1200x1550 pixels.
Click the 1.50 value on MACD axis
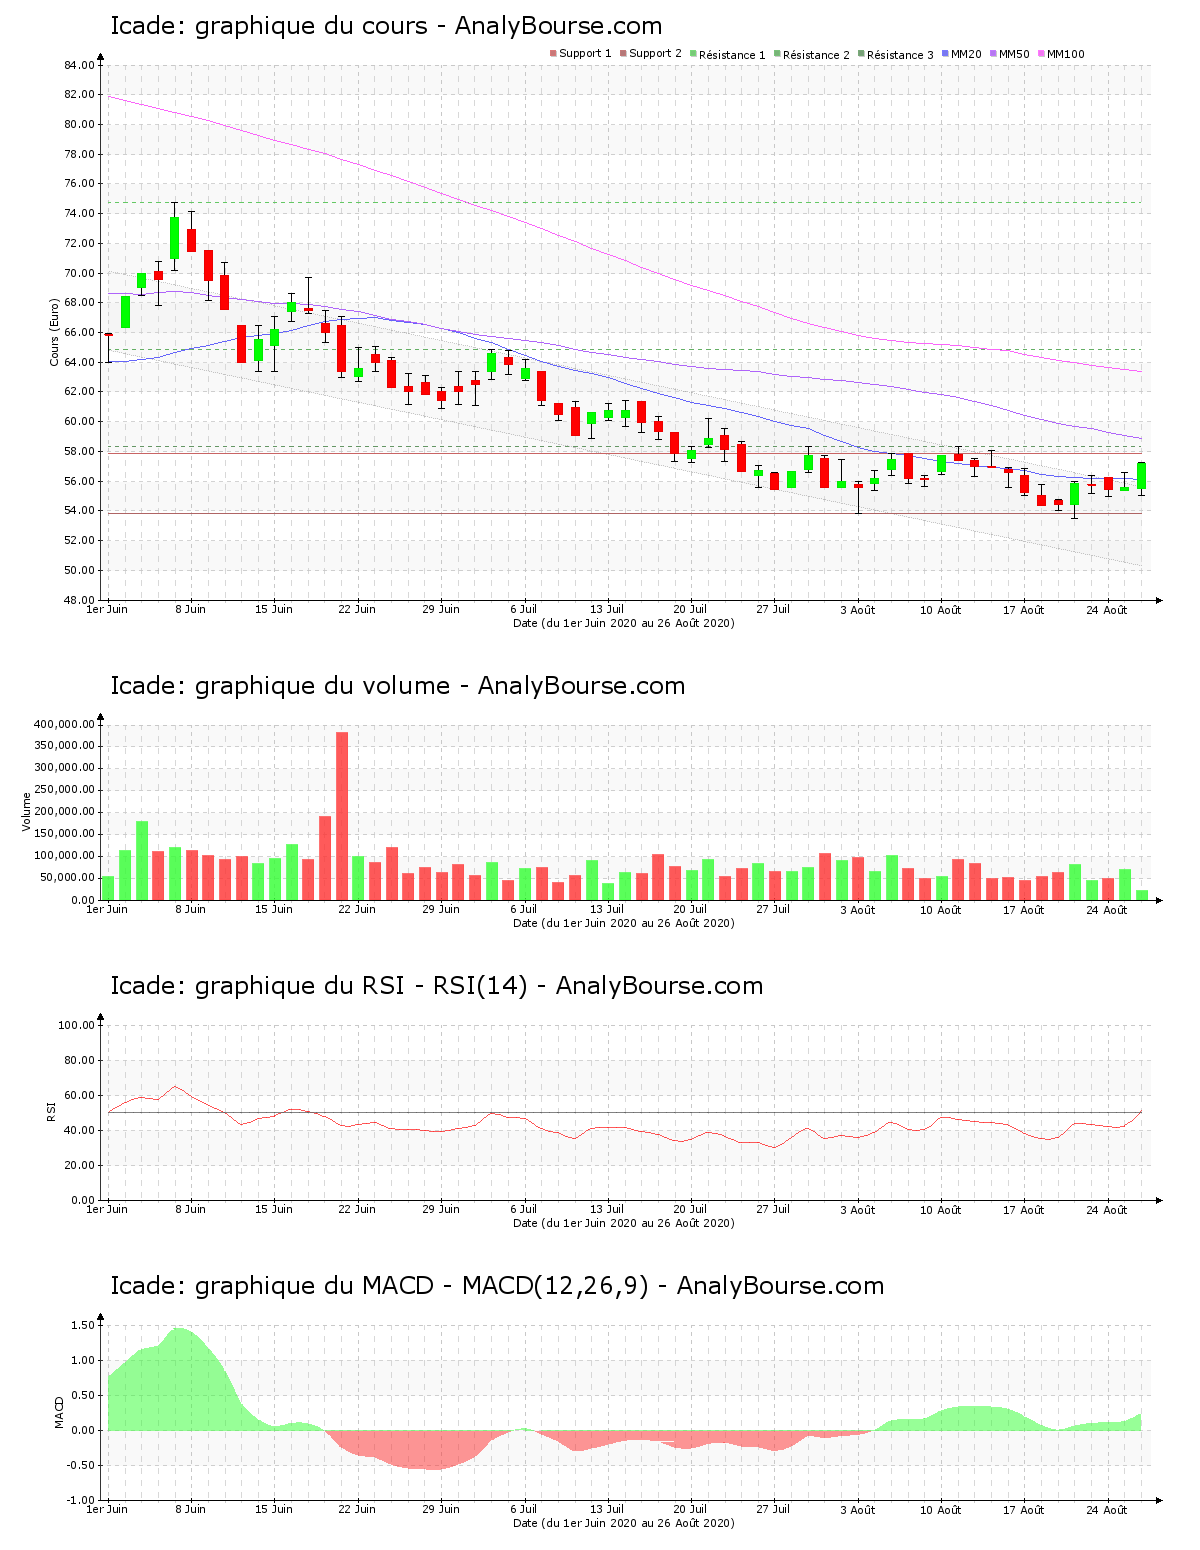click(83, 1325)
